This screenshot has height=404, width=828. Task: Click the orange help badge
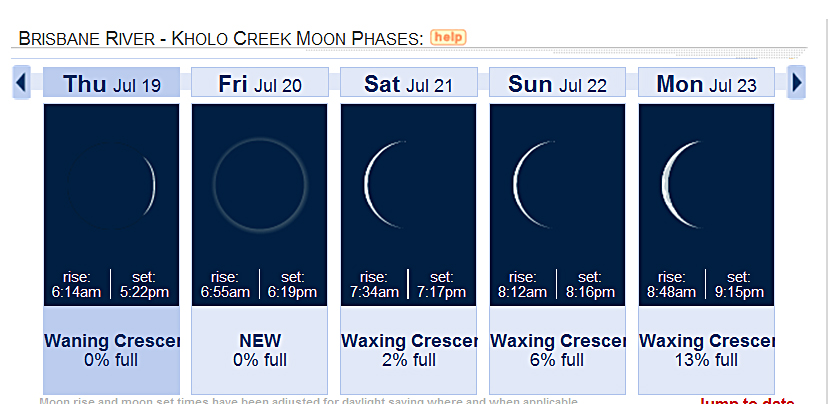coord(448,38)
